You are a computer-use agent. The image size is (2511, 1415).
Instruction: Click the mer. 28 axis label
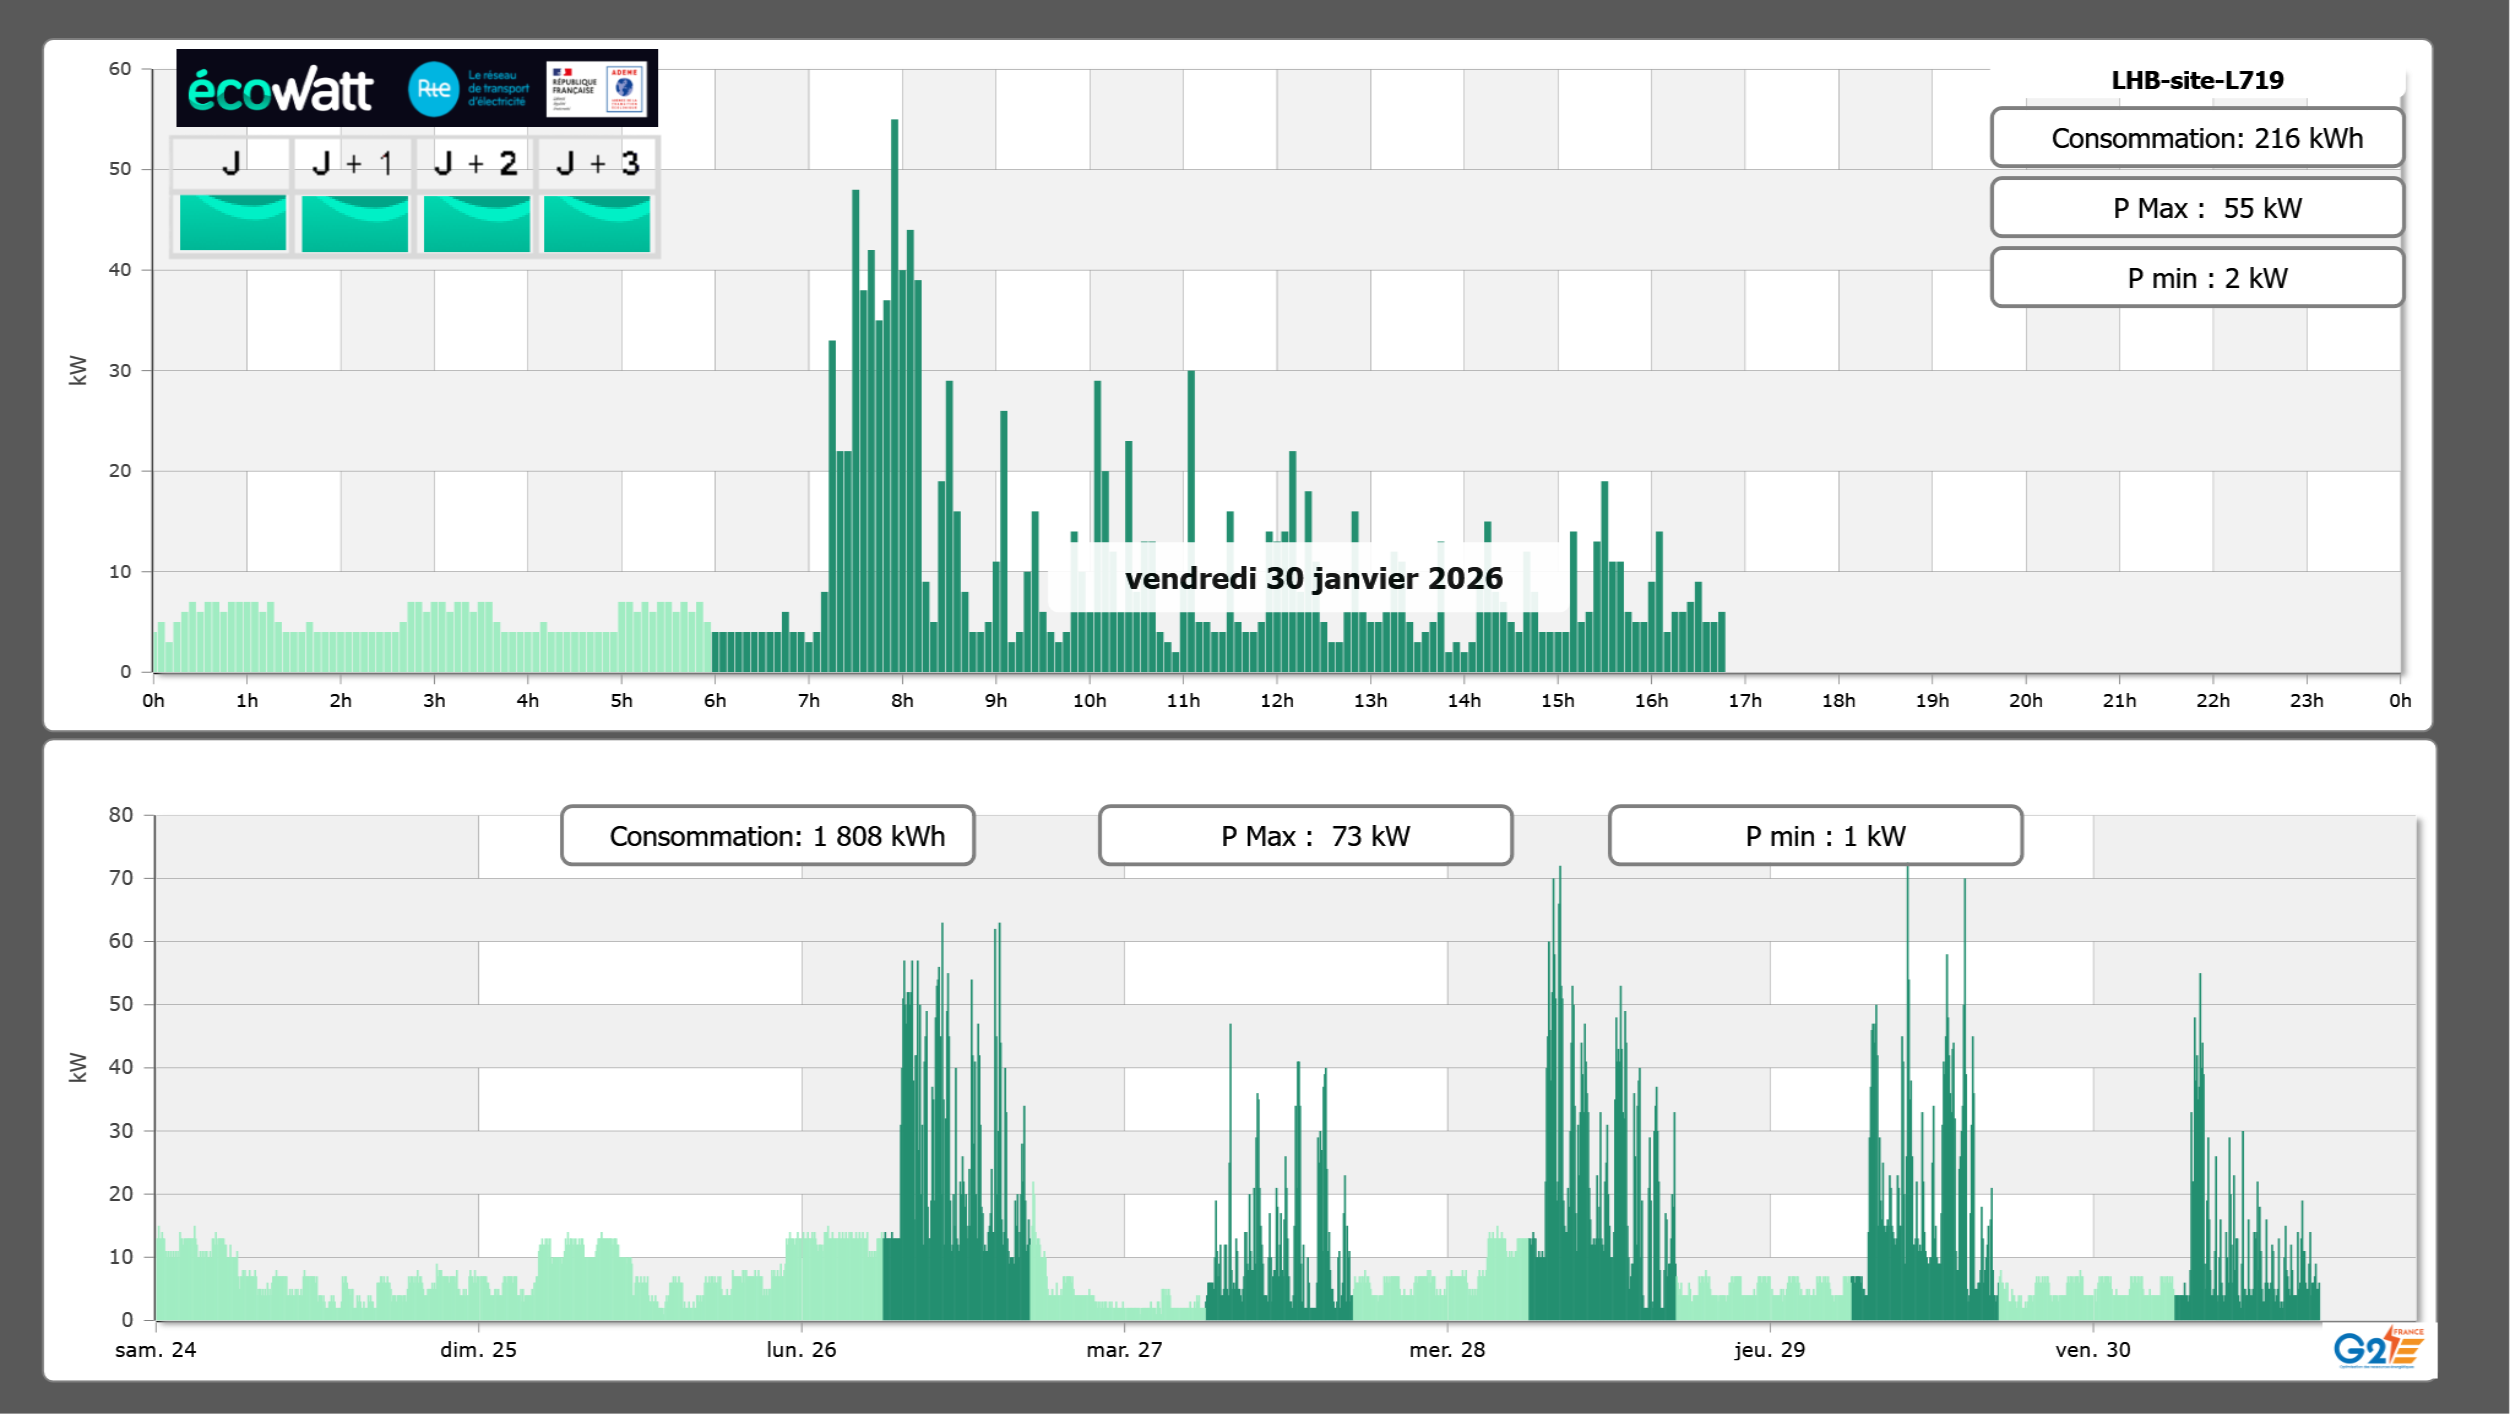pos(1446,1350)
